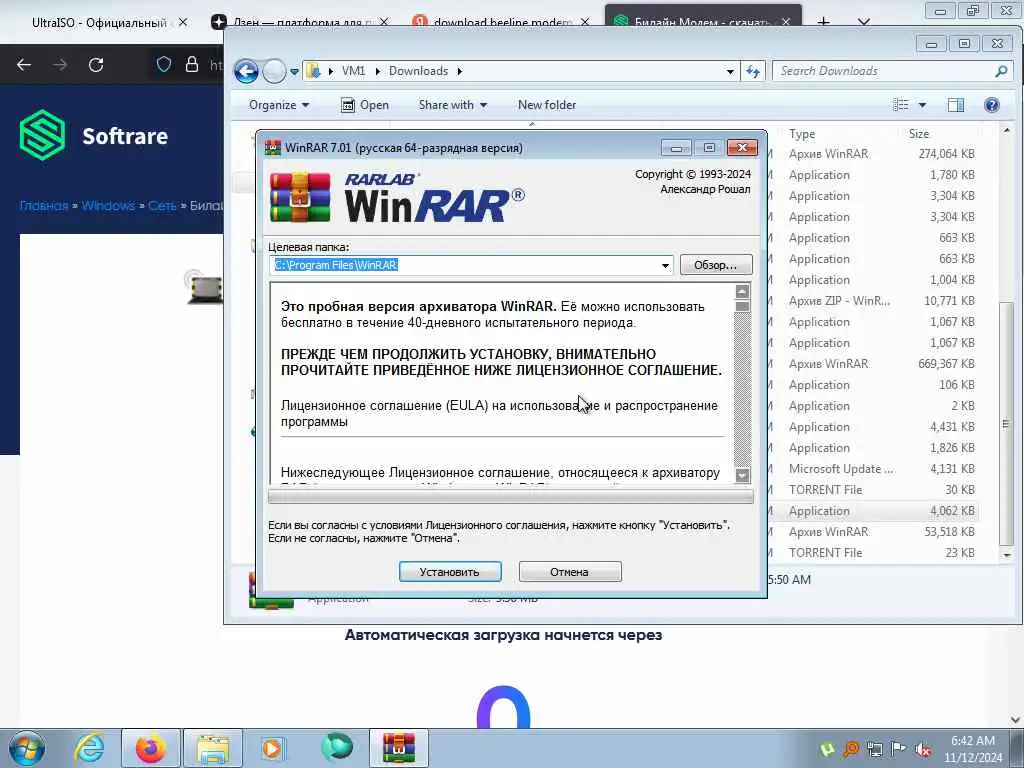Click Explorer forward navigation arrow
1024x768 pixels.
[x=274, y=71]
